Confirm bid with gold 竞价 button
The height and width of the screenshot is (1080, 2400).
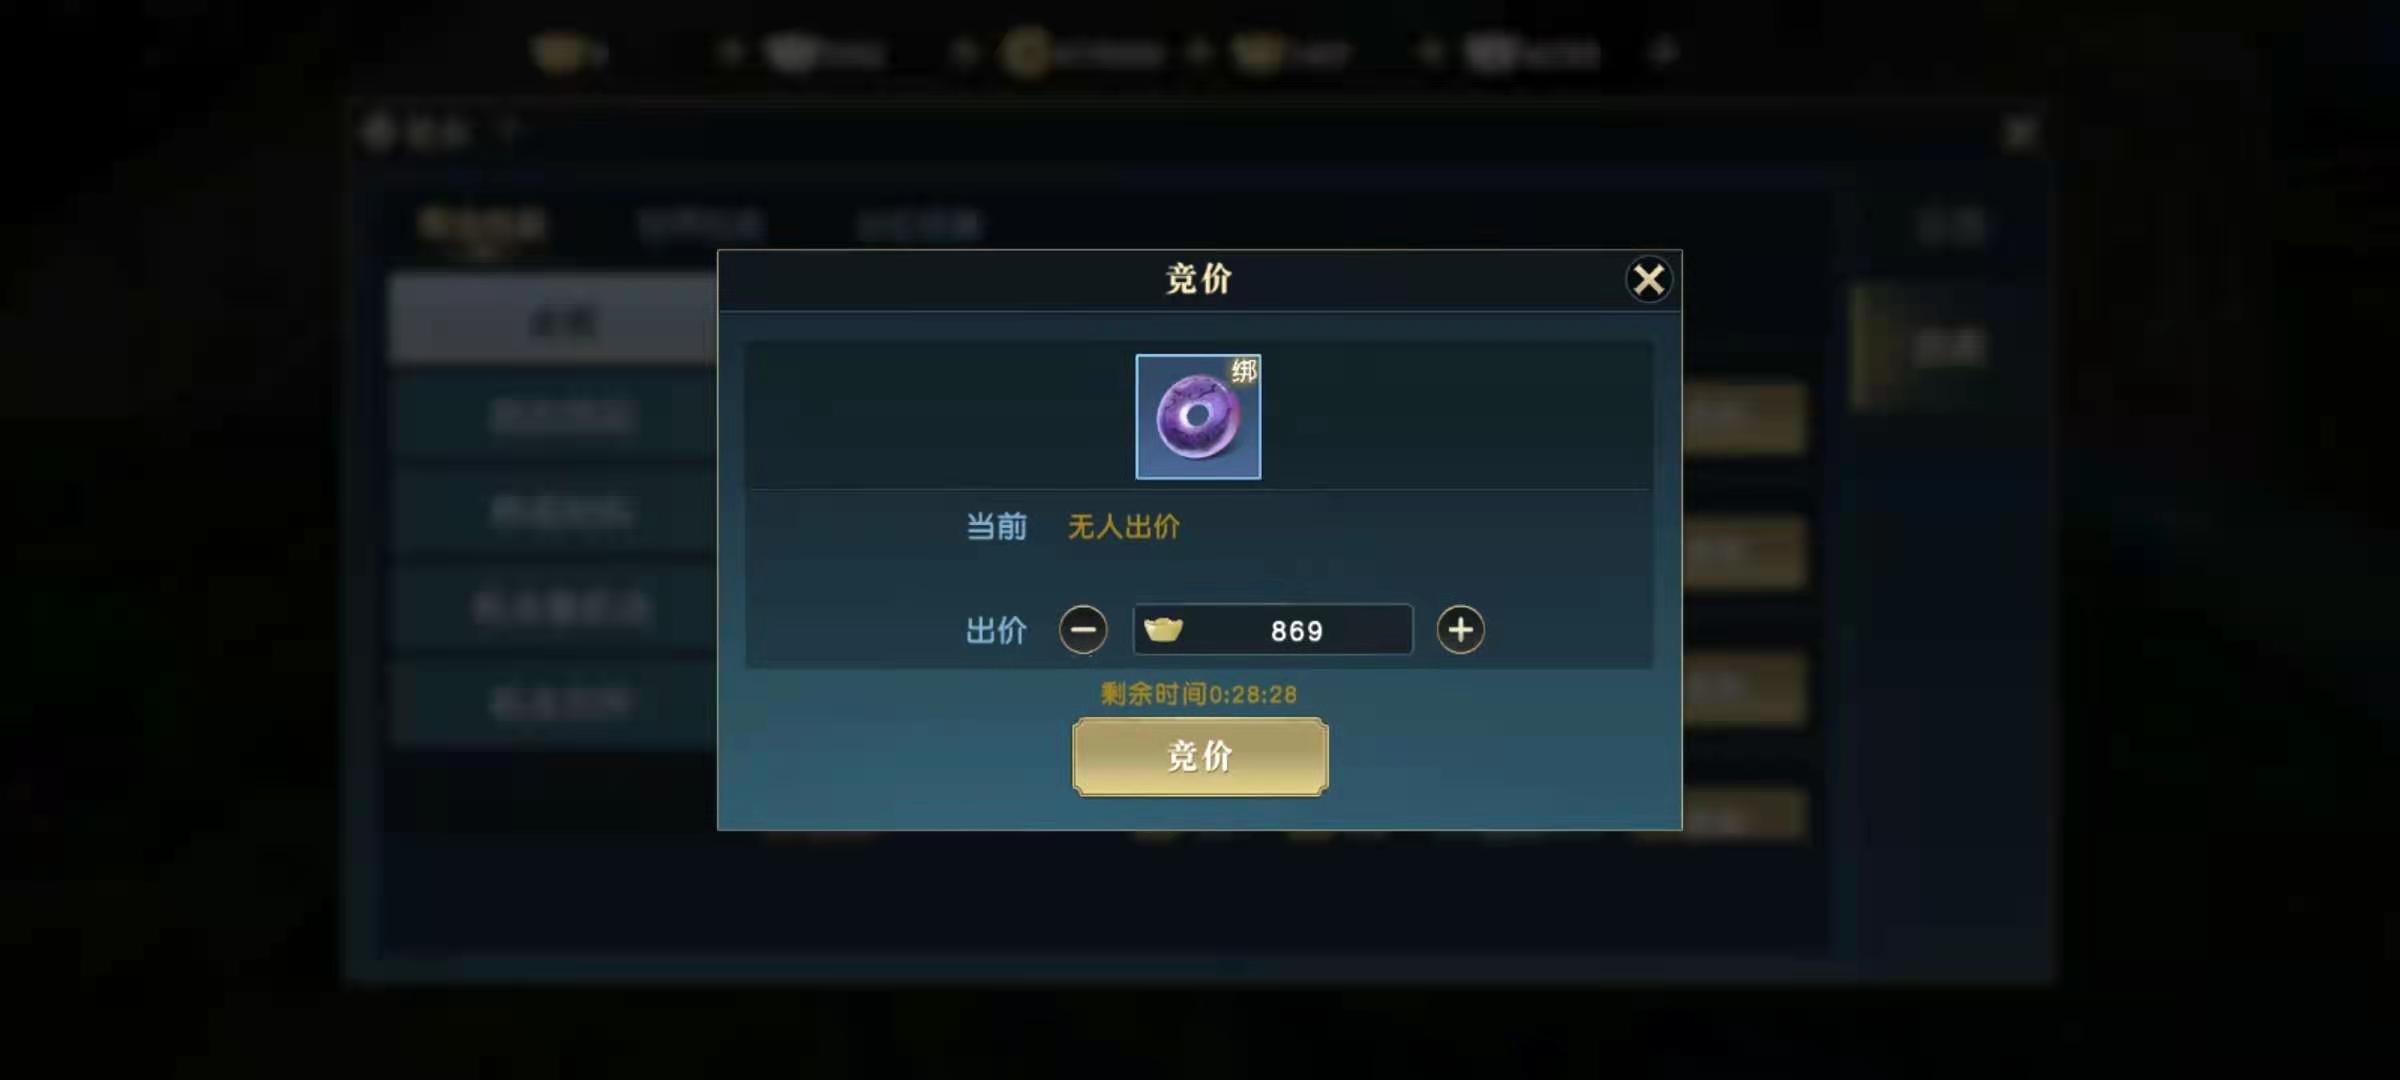tap(1200, 757)
